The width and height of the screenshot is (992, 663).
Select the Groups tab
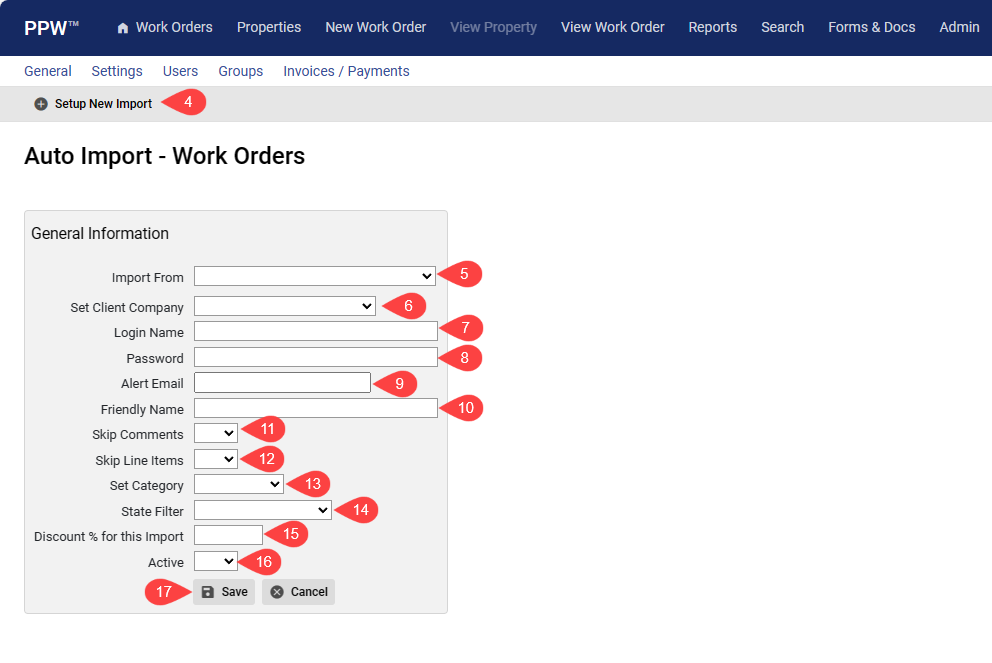click(x=240, y=71)
